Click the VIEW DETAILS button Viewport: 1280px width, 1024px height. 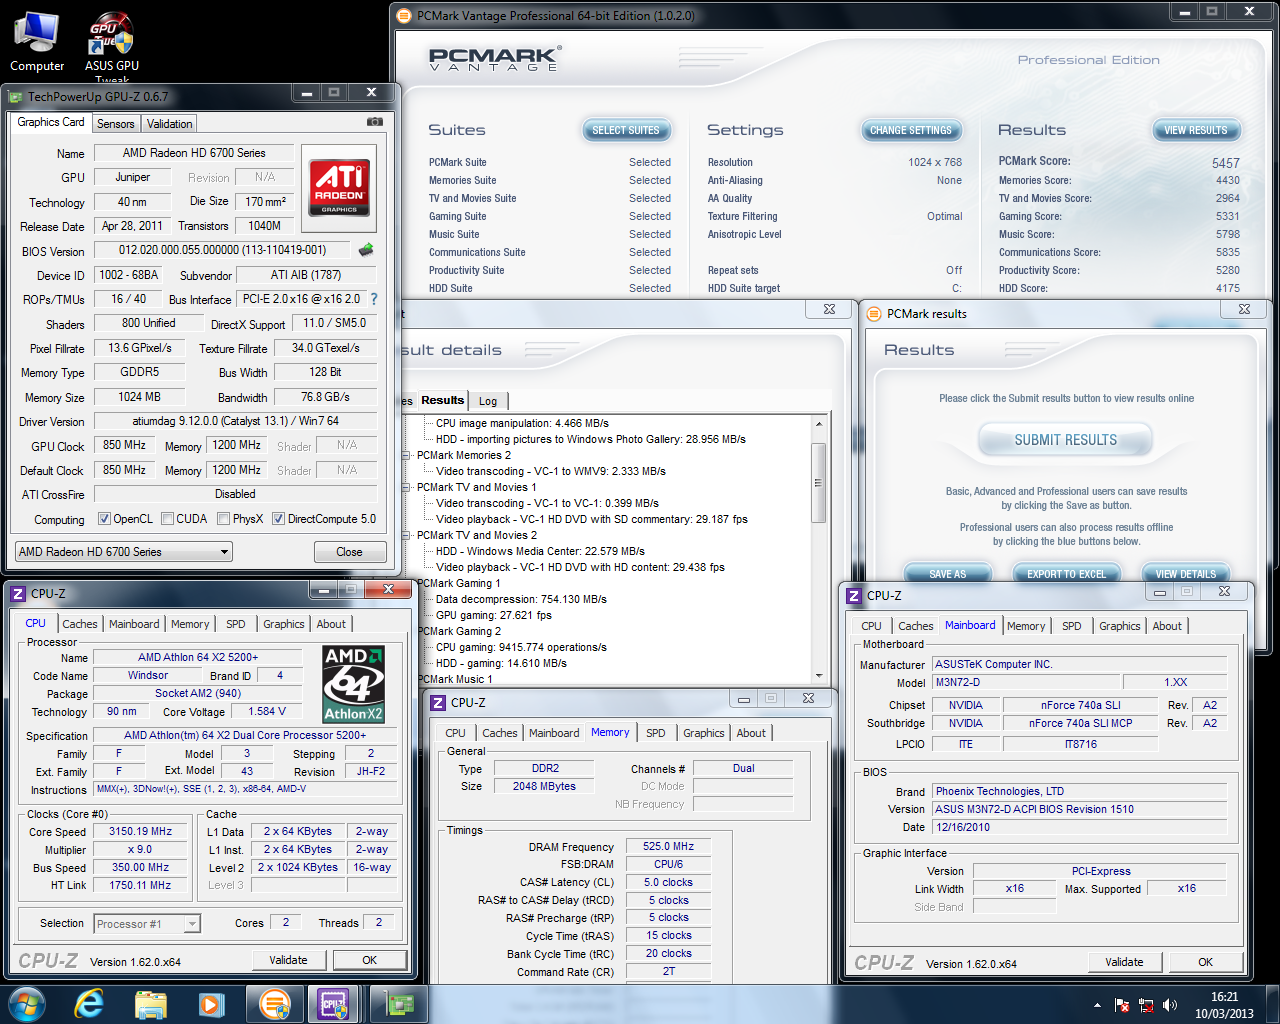(1186, 573)
